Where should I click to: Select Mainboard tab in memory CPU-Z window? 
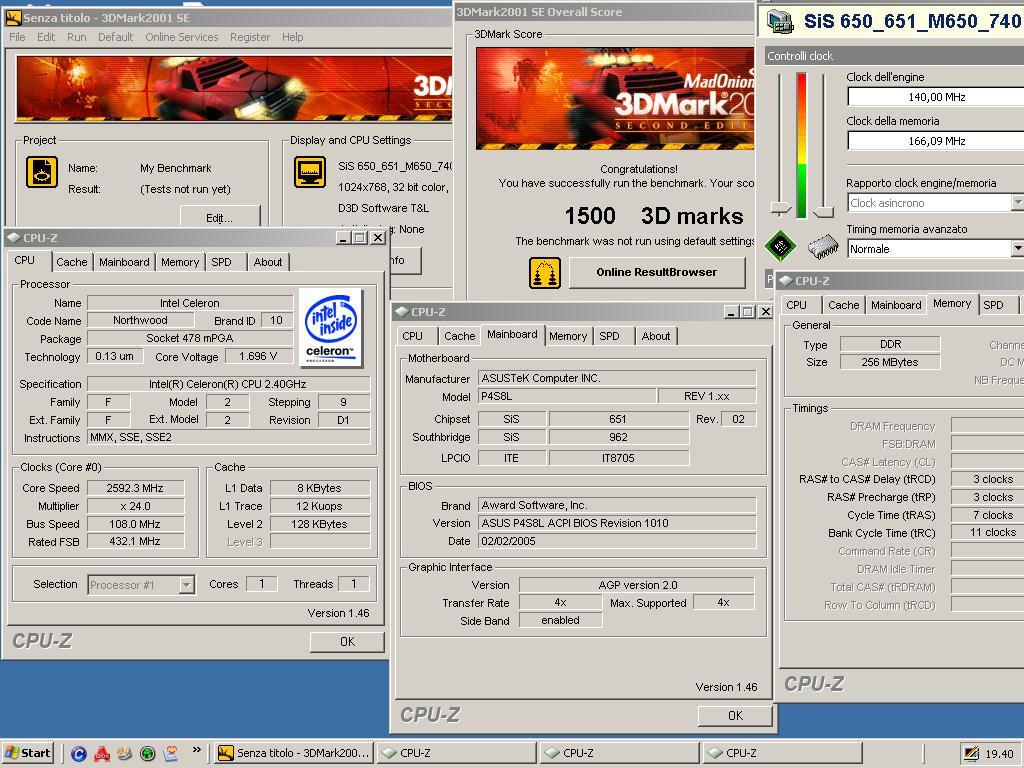click(x=896, y=305)
